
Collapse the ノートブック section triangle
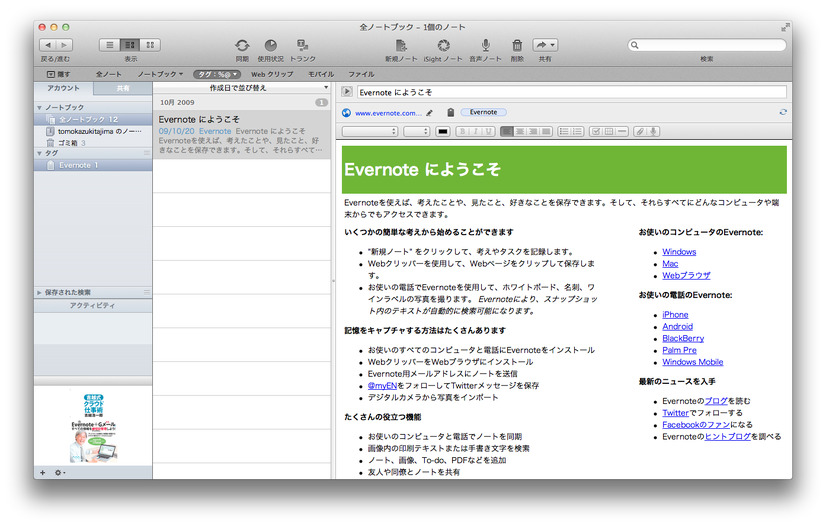[x=40, y=107]
